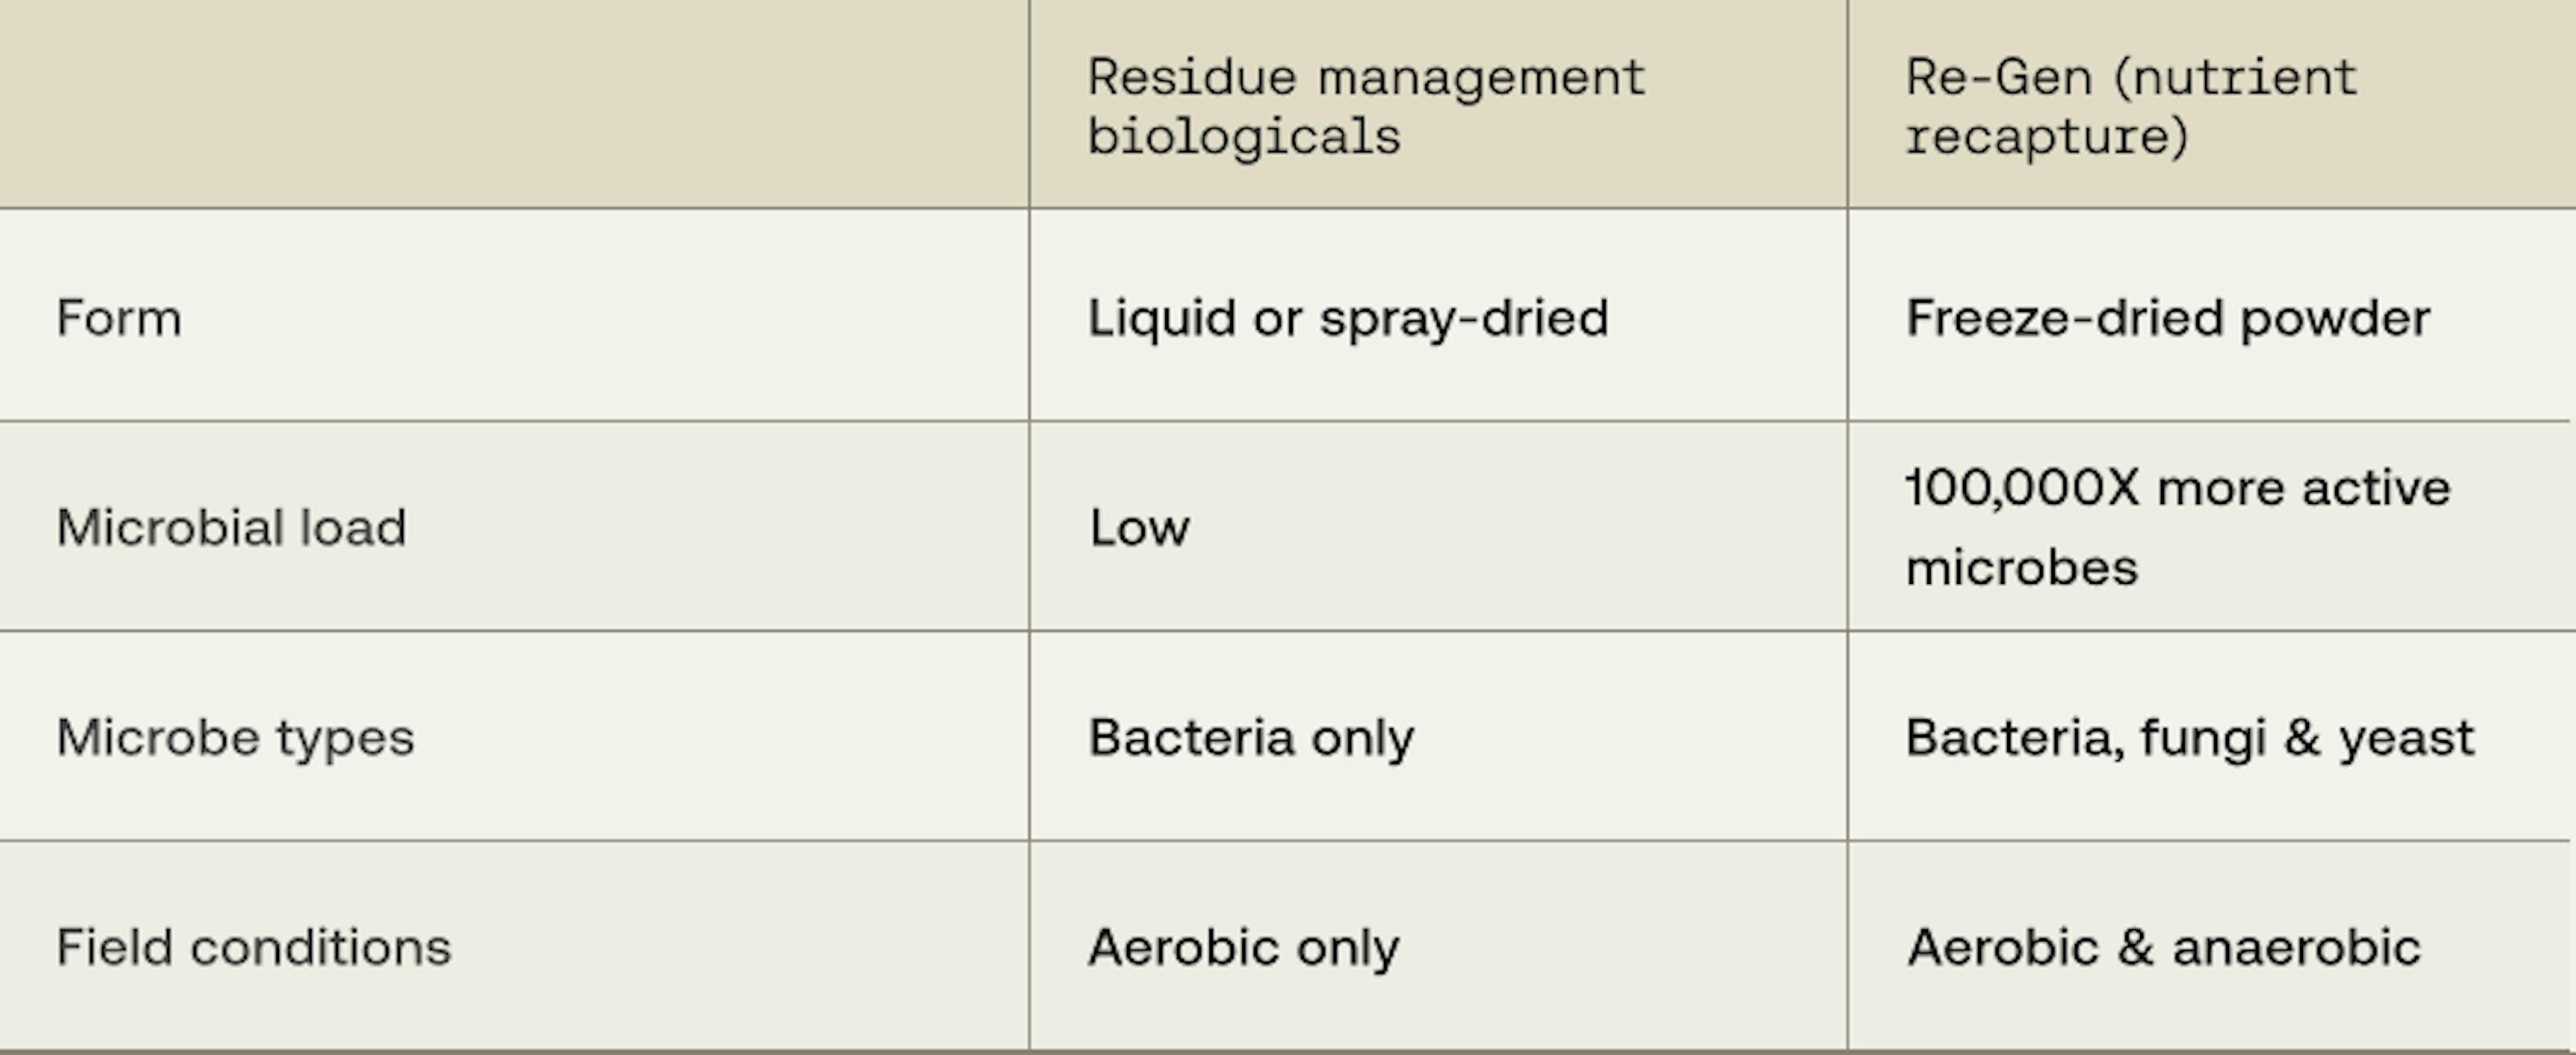Click the word 'microbes' in Re-Gen column
The width and height of the screenshot is (2576, 1055).
tap(2022, 568)
